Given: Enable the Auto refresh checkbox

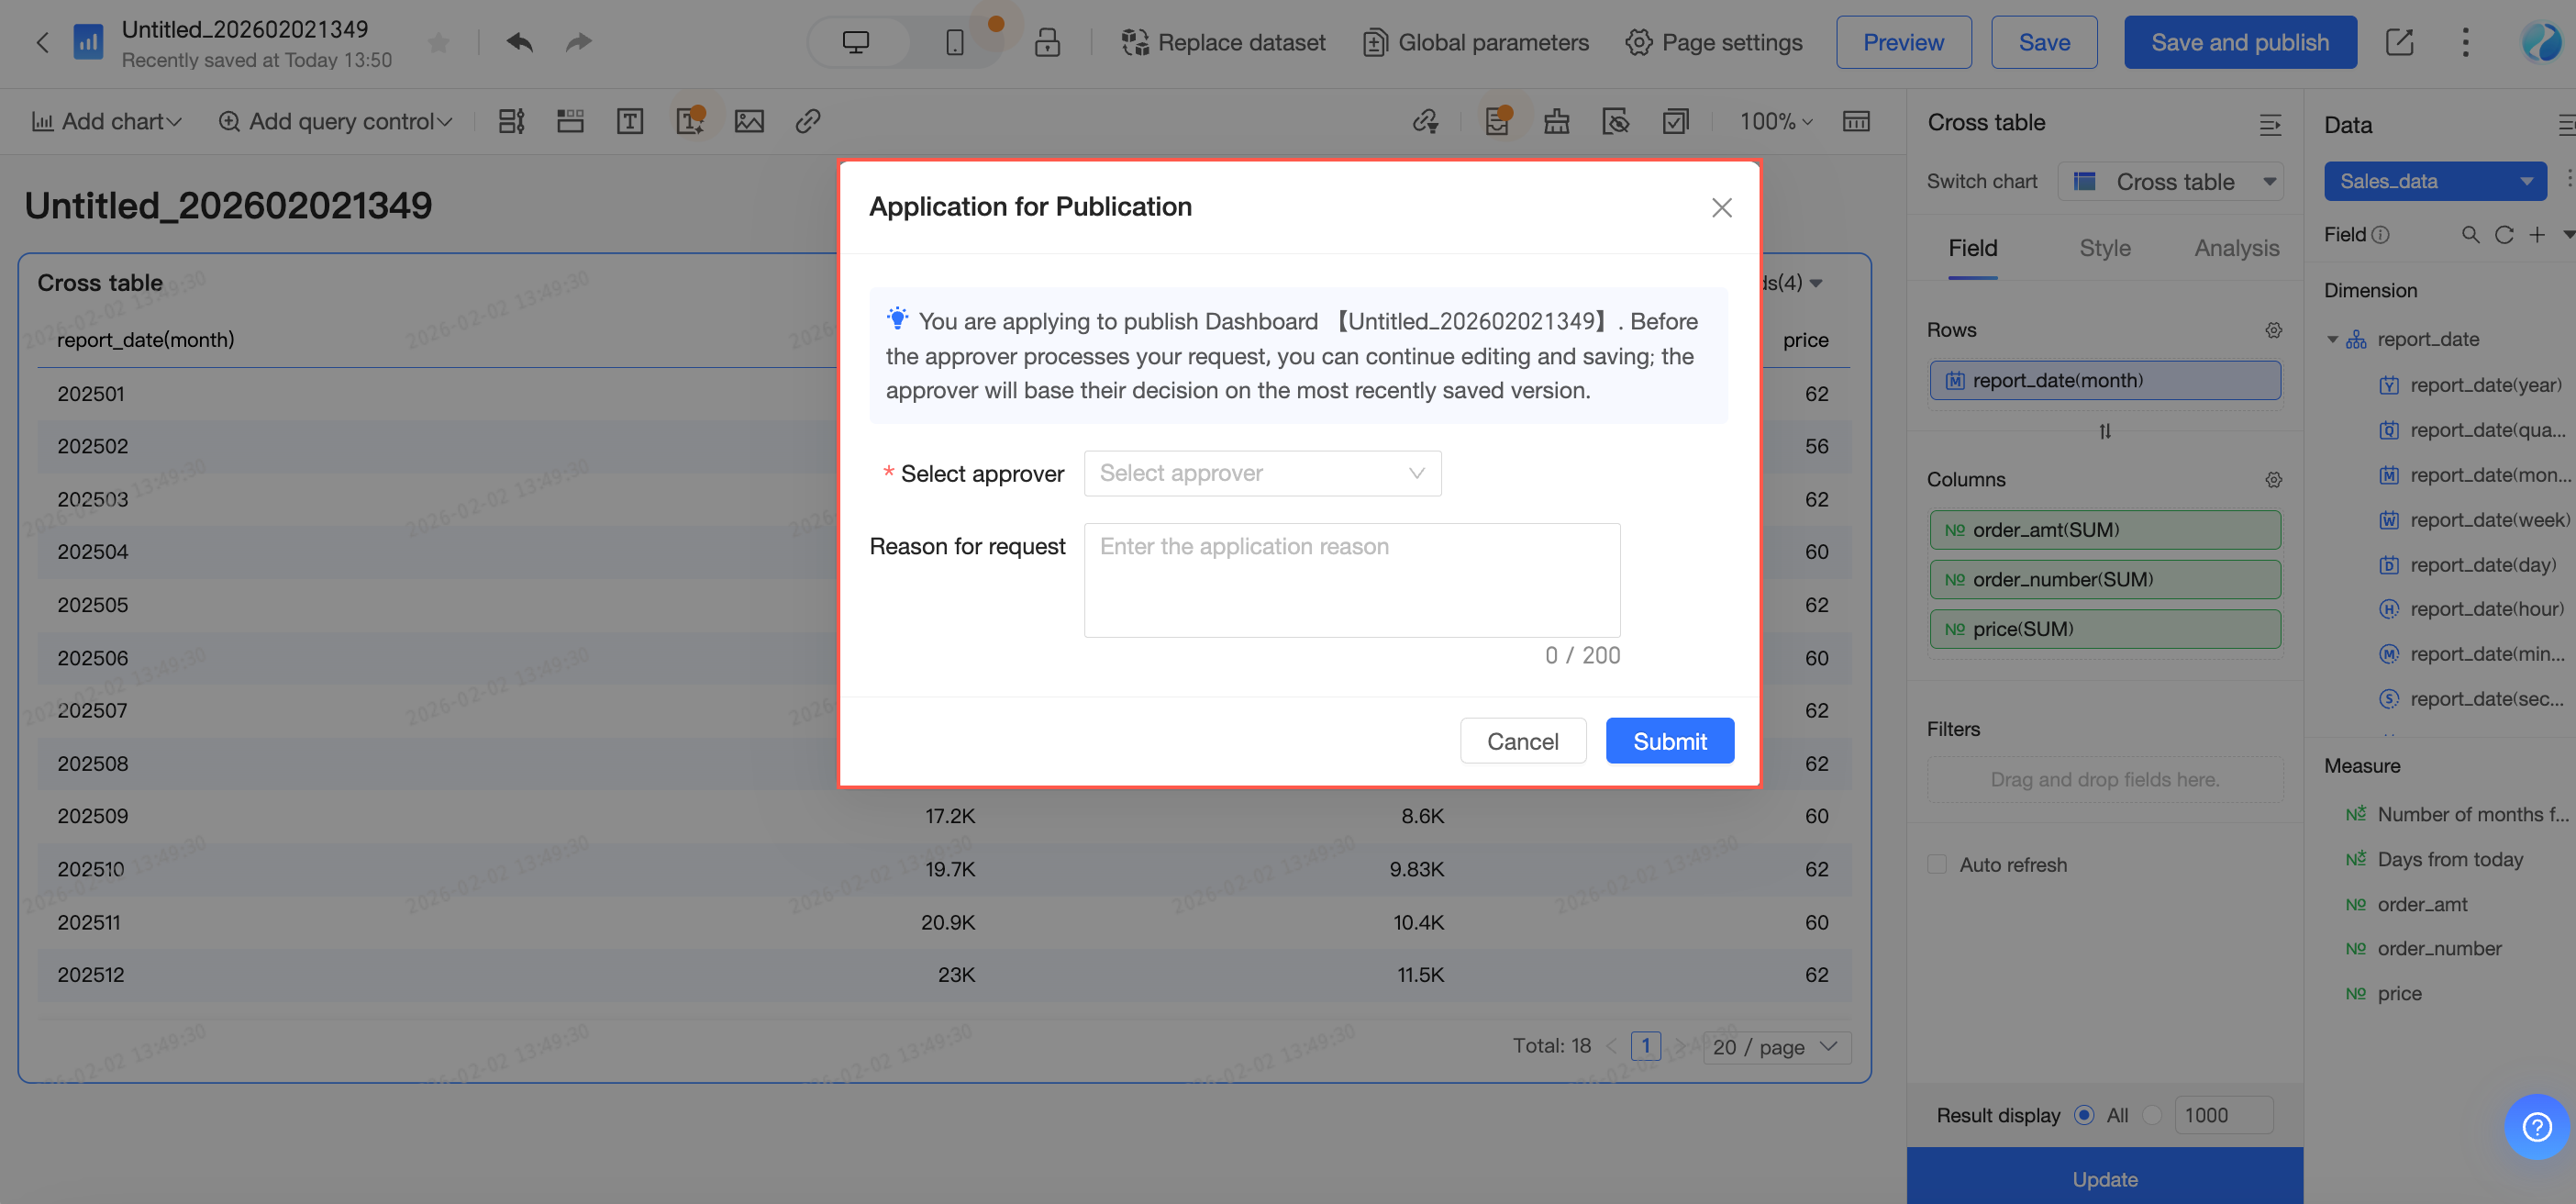Looking at the screenshot, I should pyautogui.click(x=1937, y=864).
